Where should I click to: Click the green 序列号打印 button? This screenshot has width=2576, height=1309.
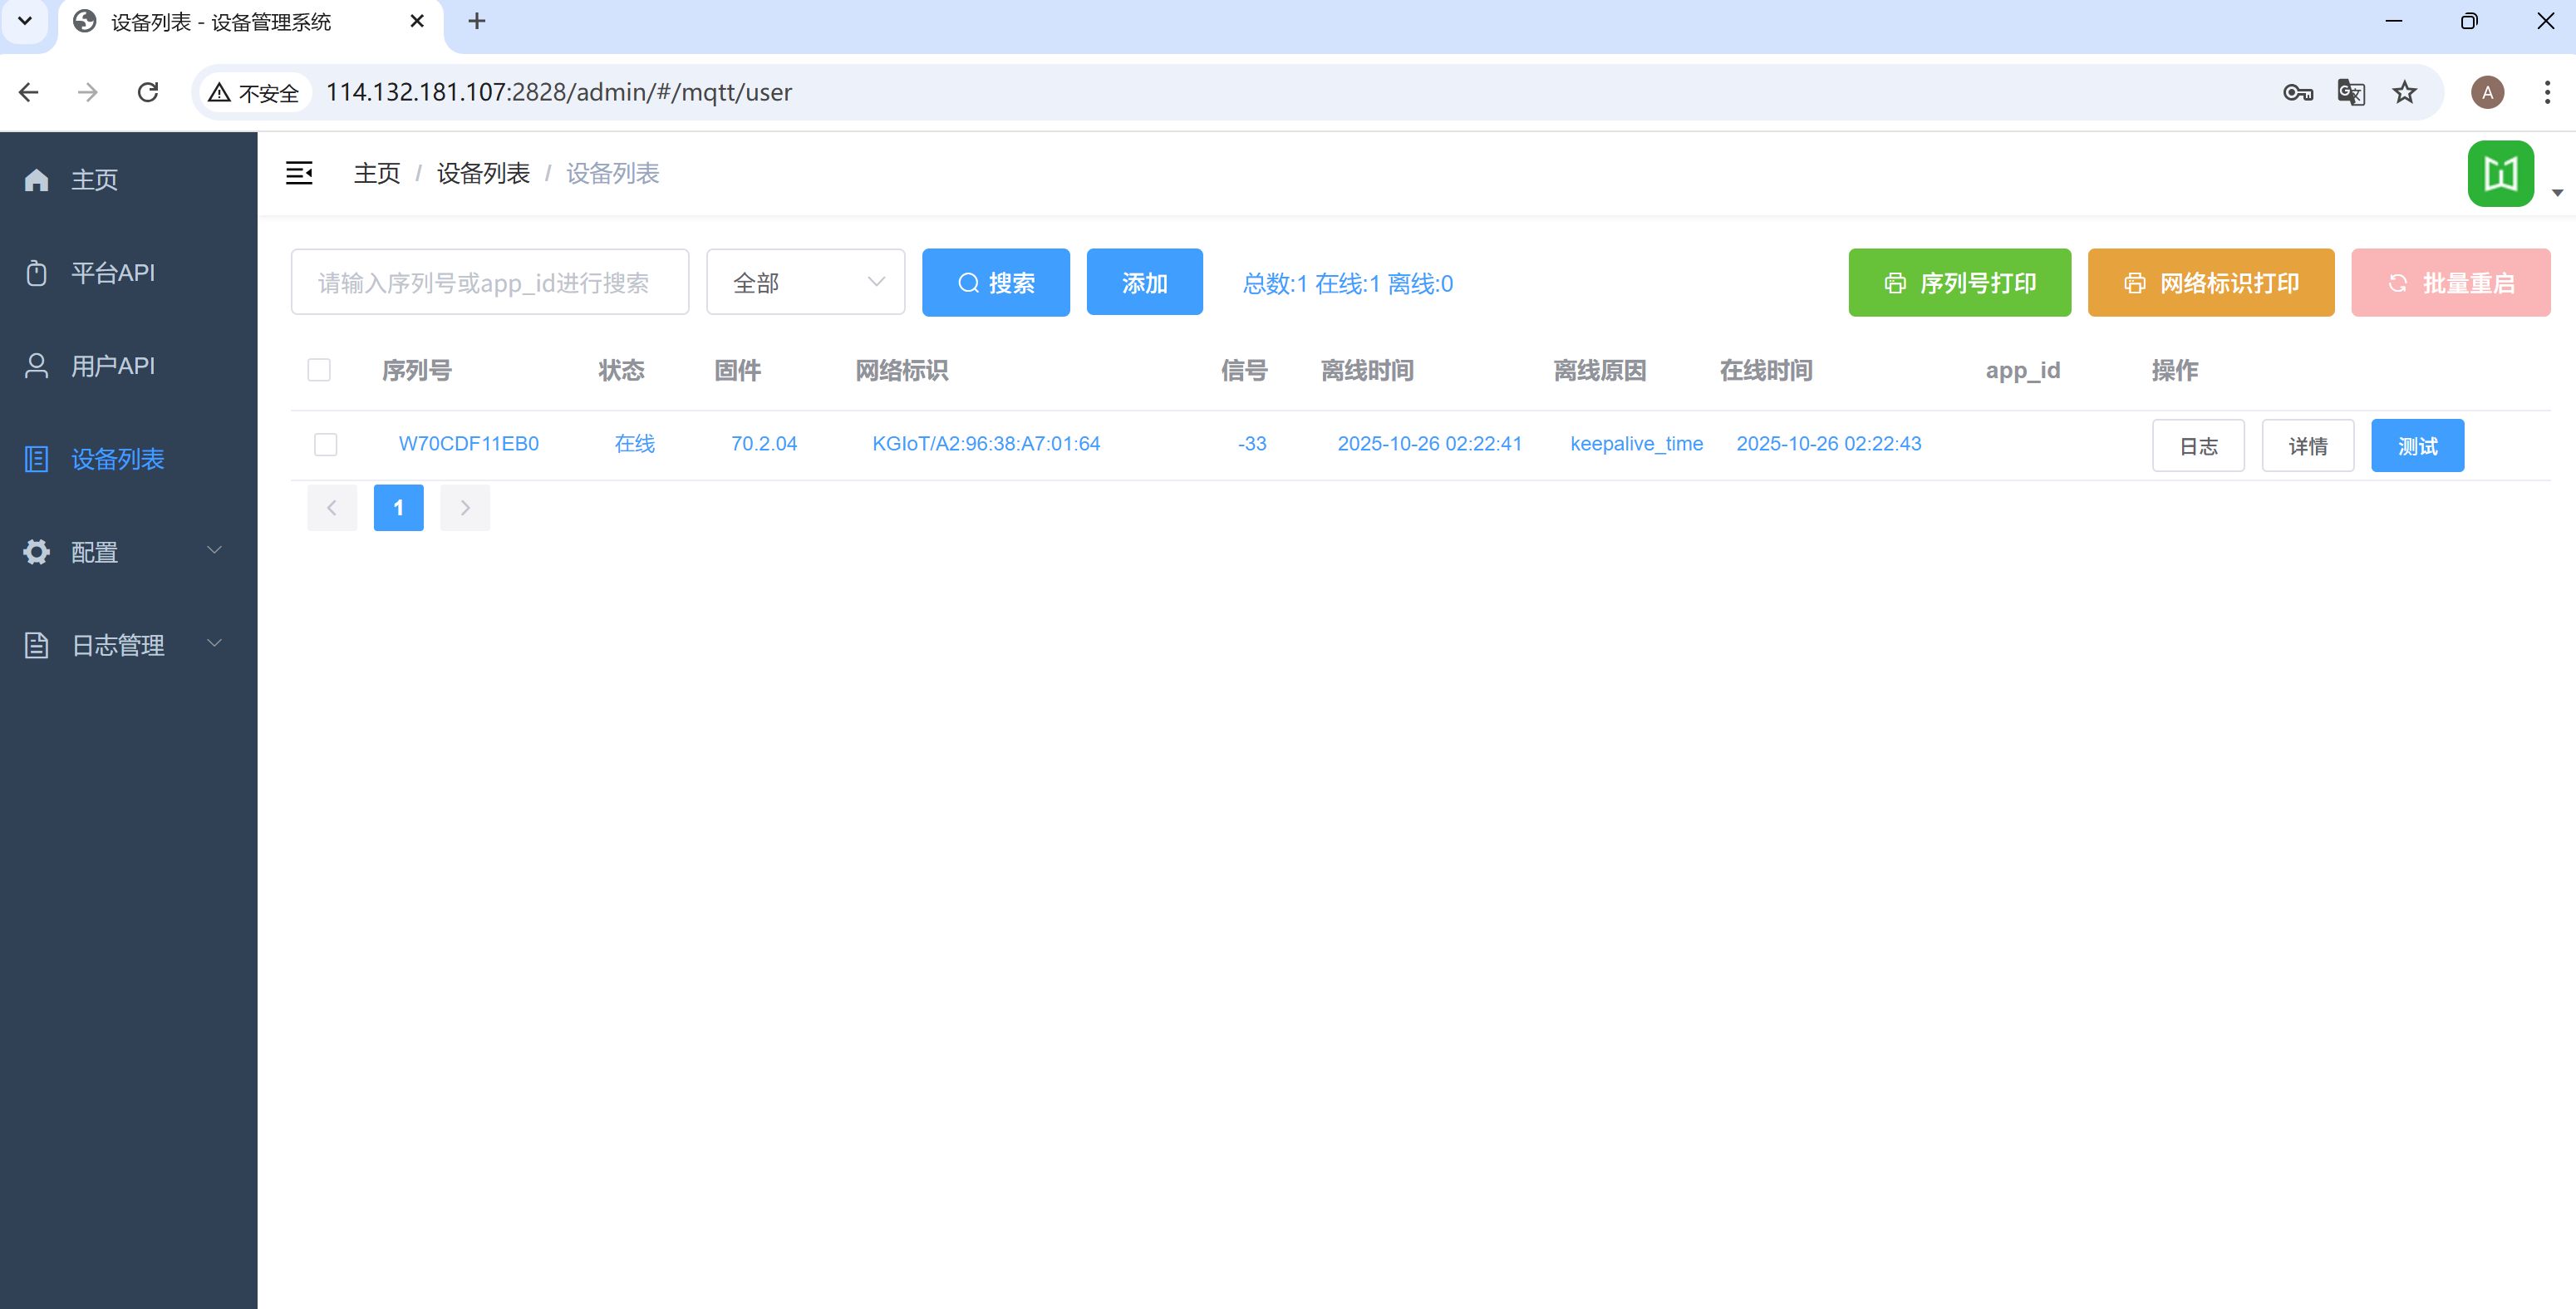(x=1959, y=283)
